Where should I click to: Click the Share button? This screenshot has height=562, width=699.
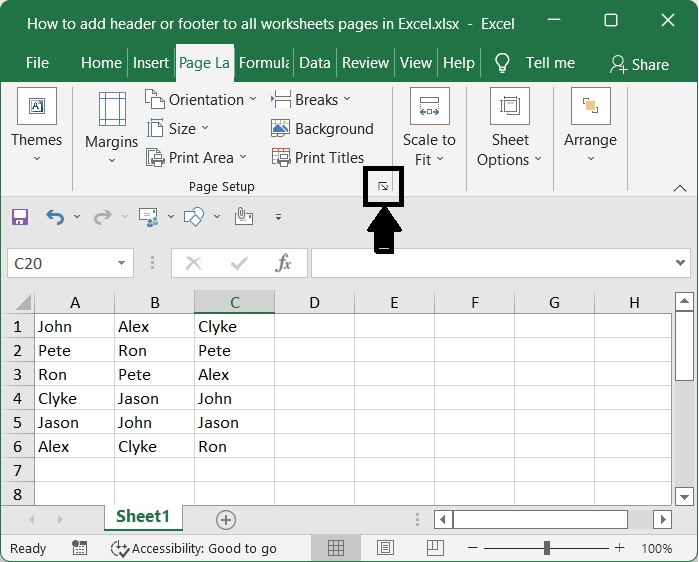pos(639,64)
